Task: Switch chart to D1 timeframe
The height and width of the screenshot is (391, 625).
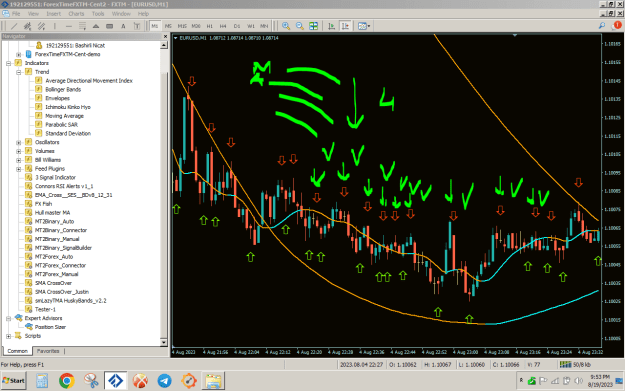Action: point(237,26)
